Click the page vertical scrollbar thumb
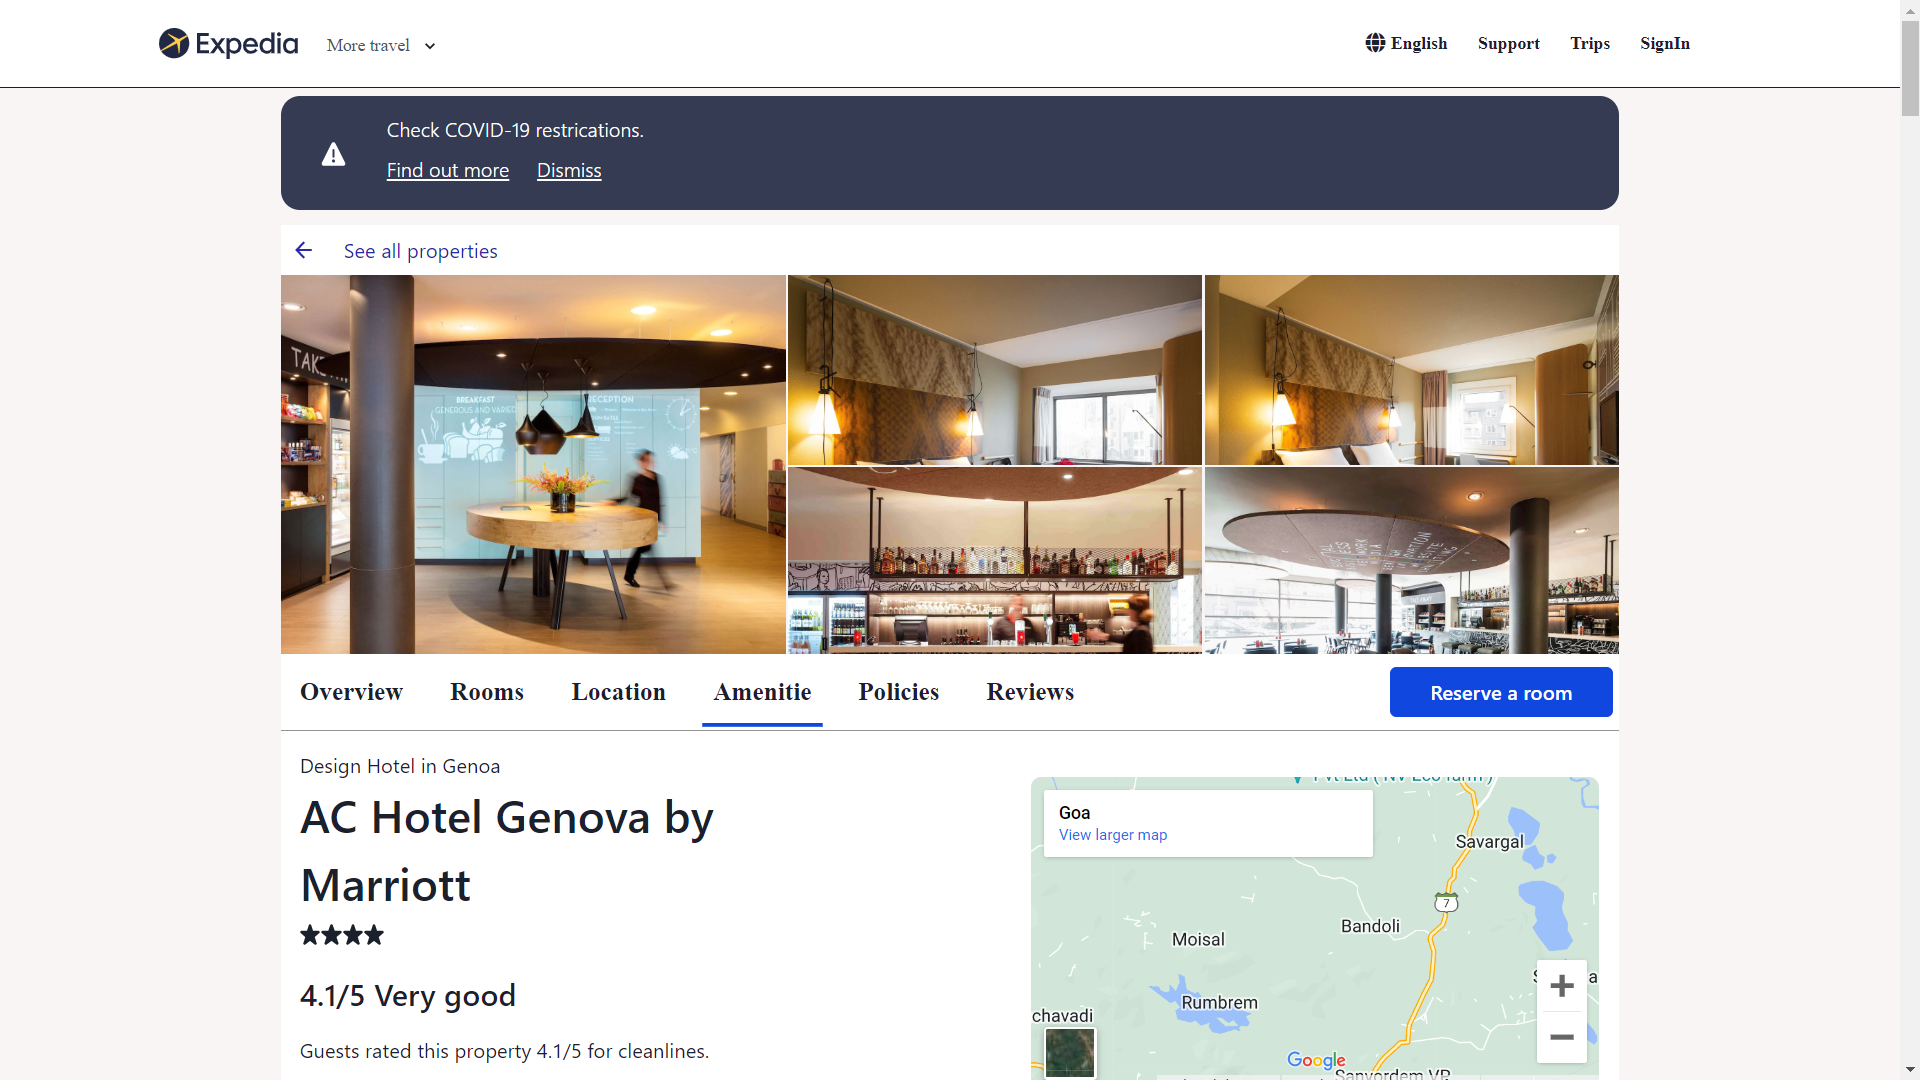Viewport: 1920px width, 1080px height. 1910,70
